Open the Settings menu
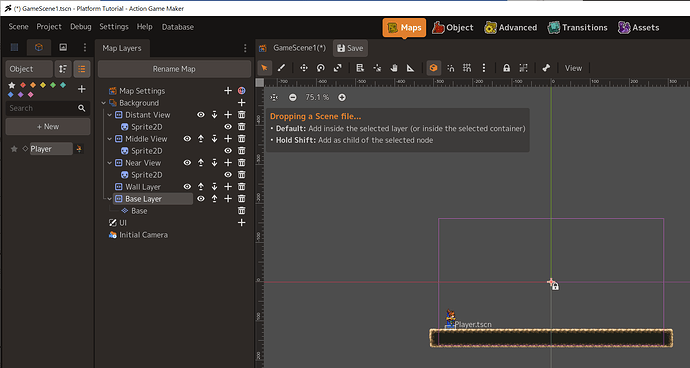Image resolution: width=690 pixels, height=368 pixels. (114, 26)
